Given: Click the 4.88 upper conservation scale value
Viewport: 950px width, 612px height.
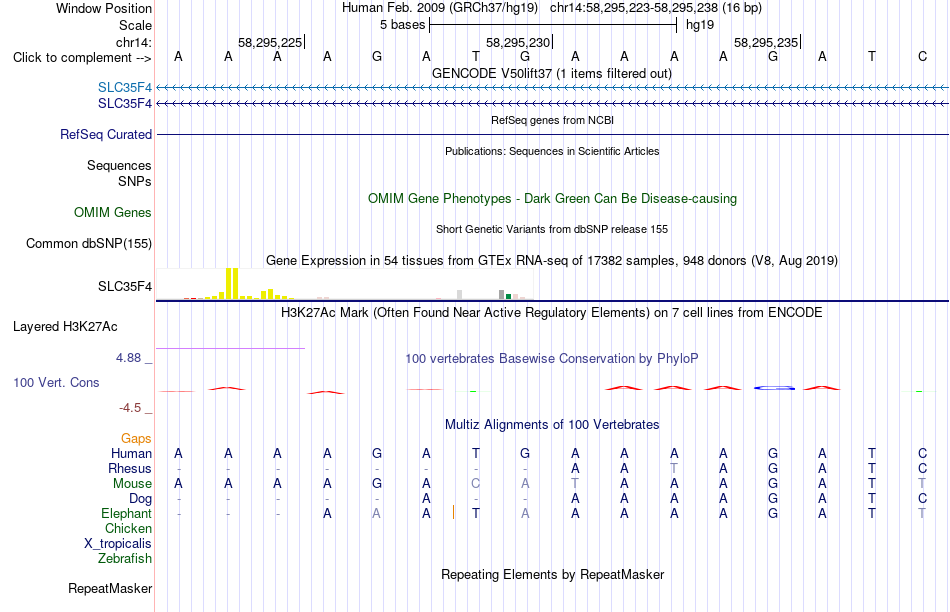Looking at the screenshot, I should coord(128,358).
